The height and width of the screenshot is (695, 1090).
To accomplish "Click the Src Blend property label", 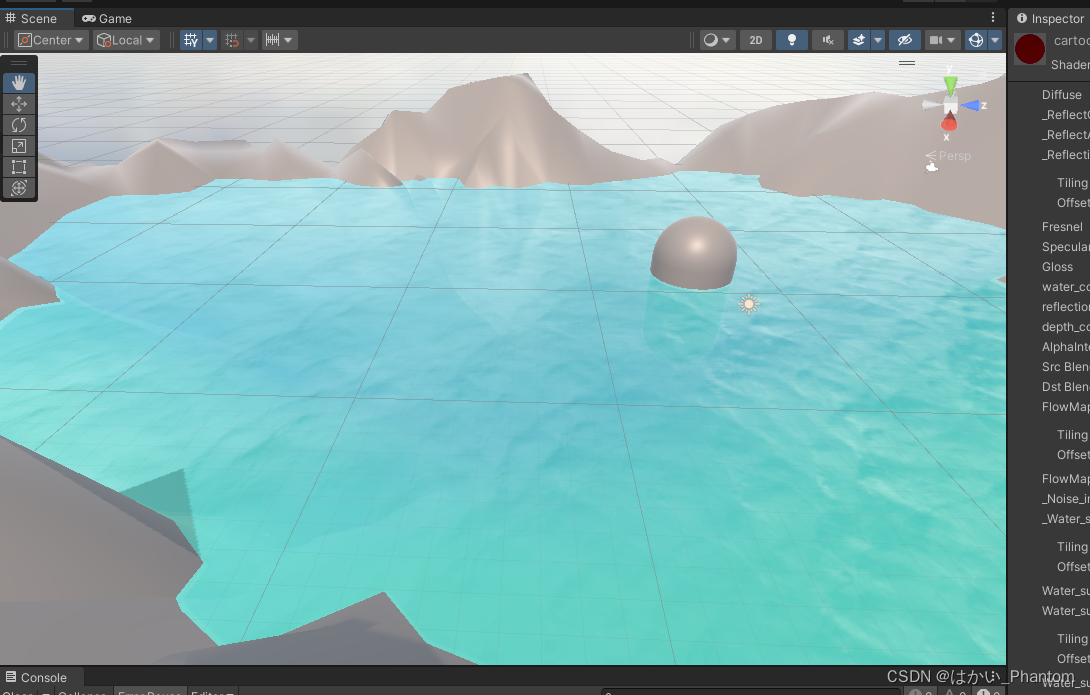I will point(1065,367).
